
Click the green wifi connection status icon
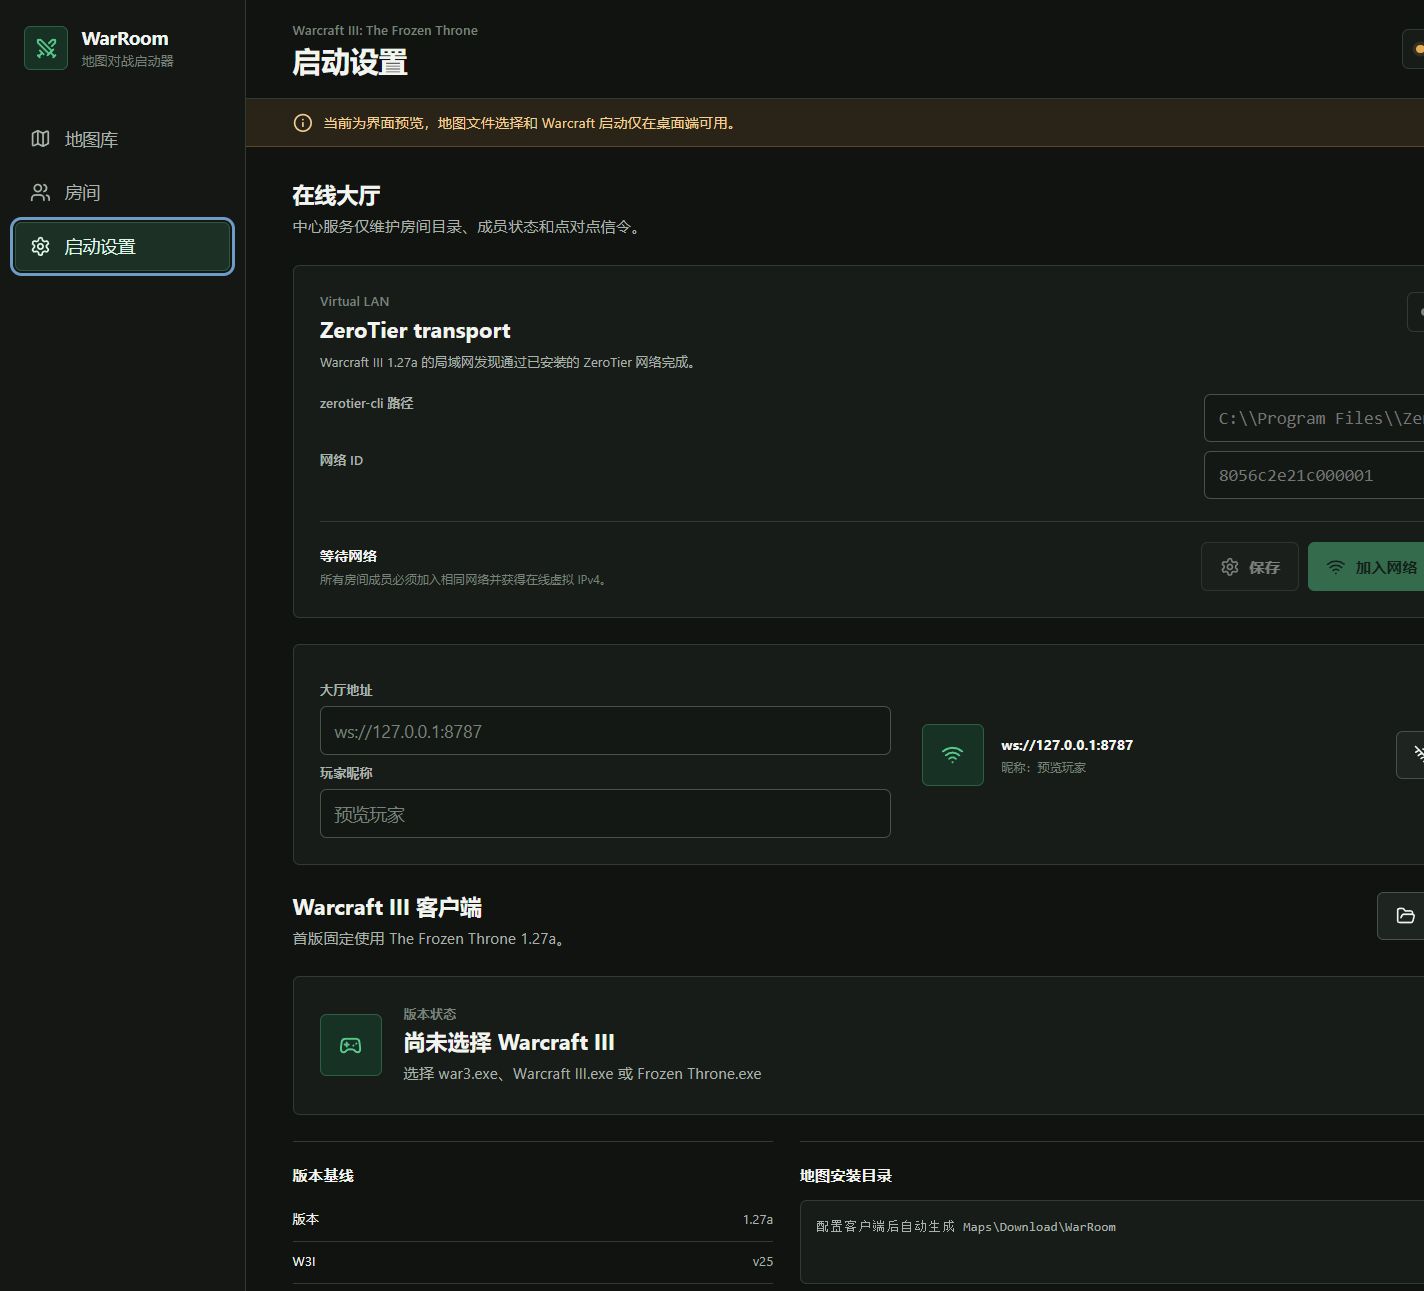[953, 755]
